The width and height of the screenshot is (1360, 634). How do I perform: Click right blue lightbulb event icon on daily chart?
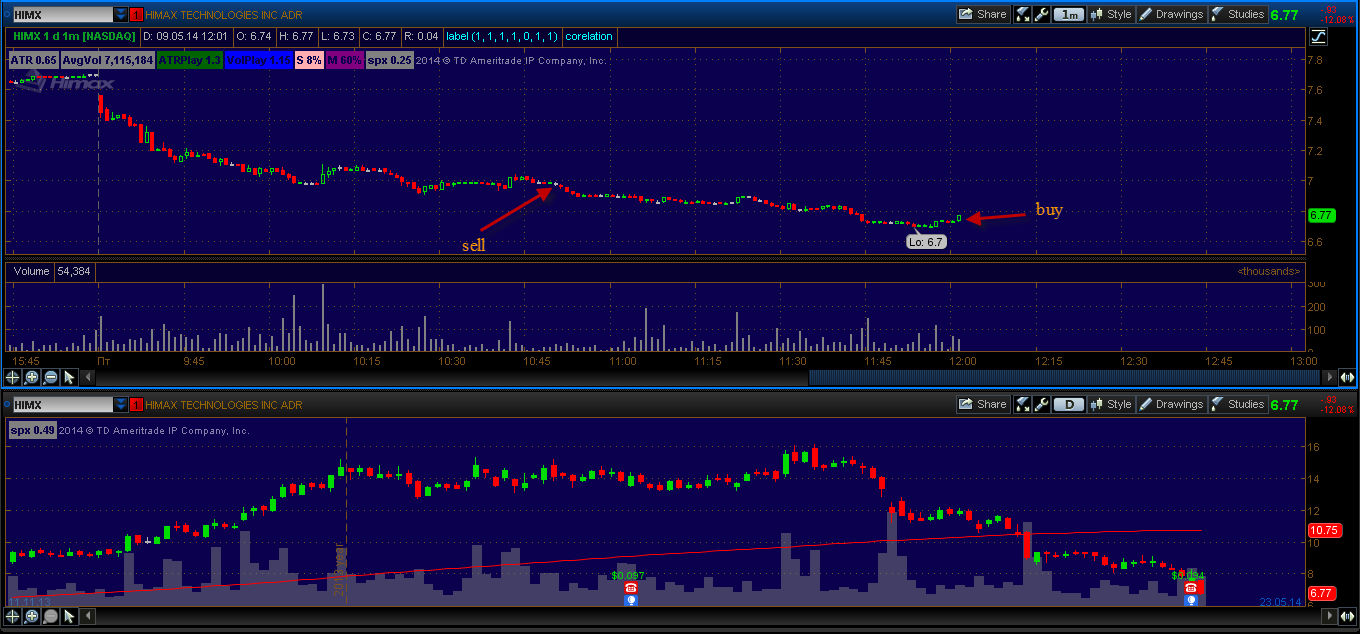point(1190,601)
